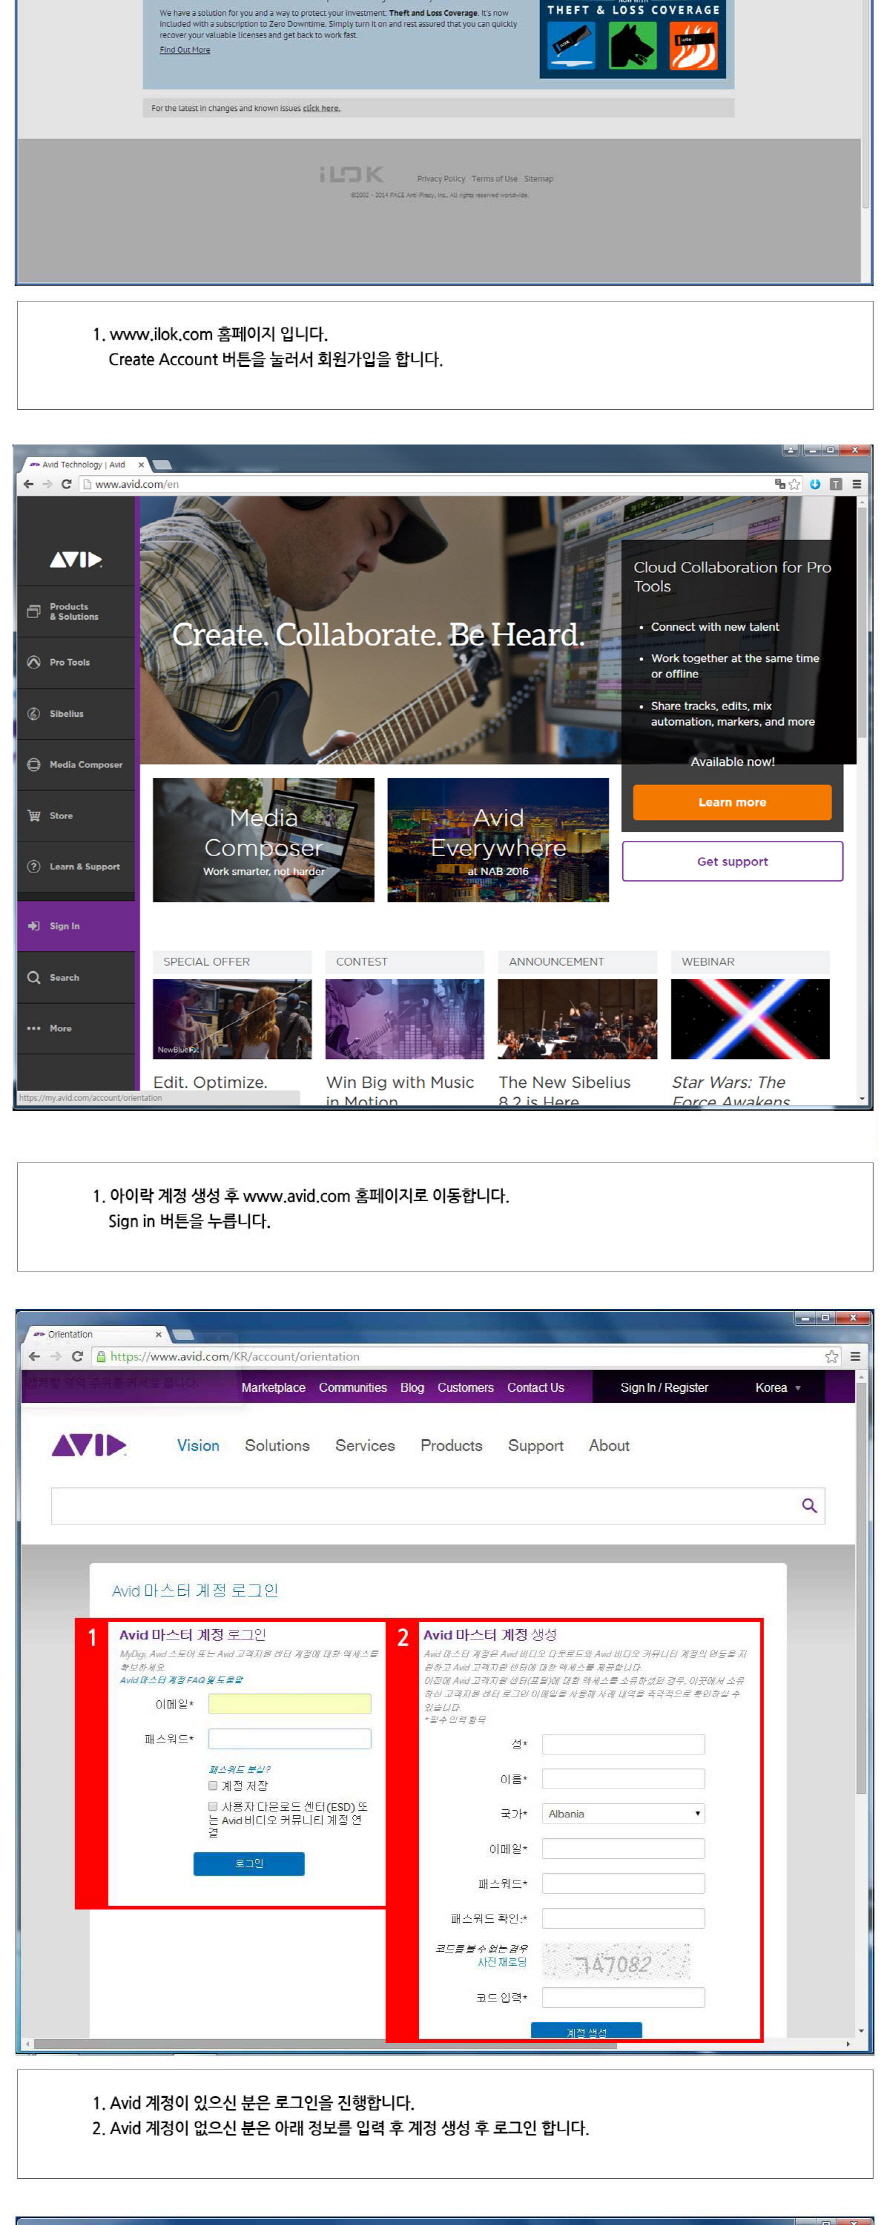The image size is (890, 2225).
Task: Open Contact Us in the top nav
Action: pyautogui.click(x=535, y=1387)
